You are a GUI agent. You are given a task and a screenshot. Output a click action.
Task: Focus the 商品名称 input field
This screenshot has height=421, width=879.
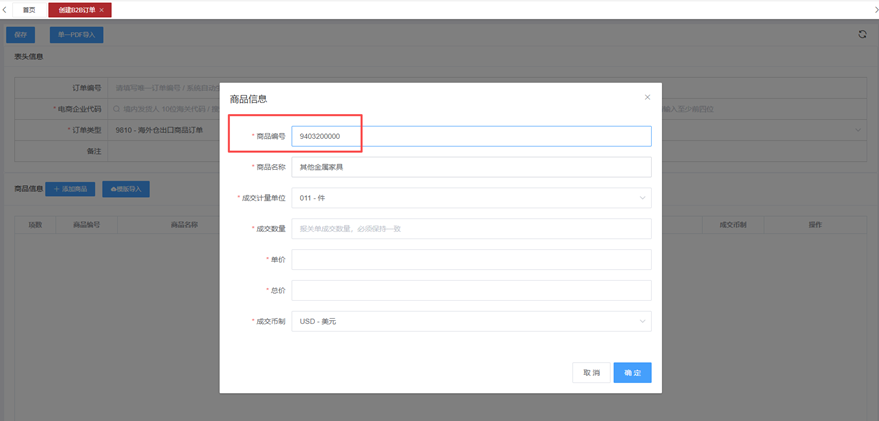[x=471, y=167]
